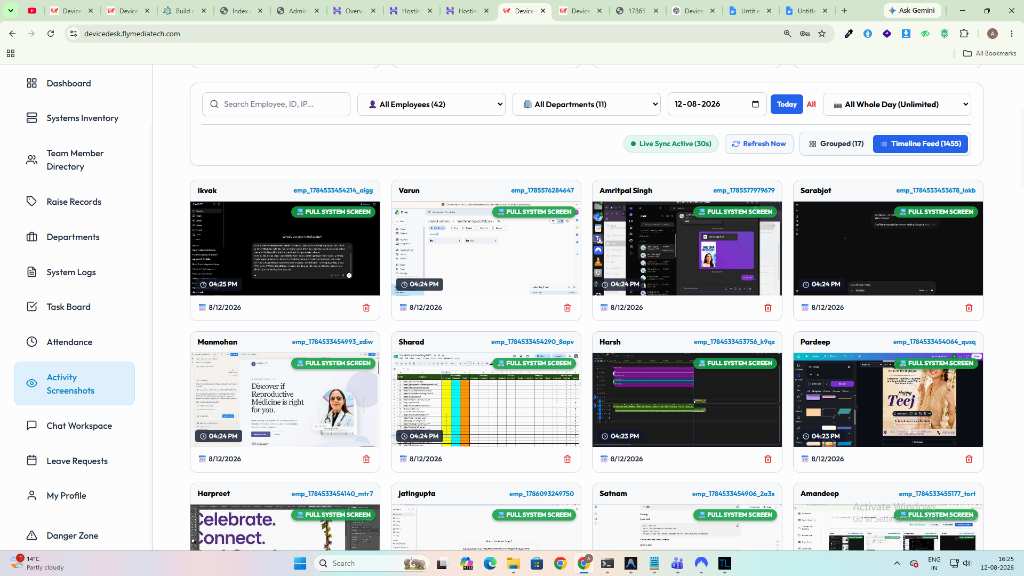This screenshot has height=576, width=1024.
Task: Click the Refresh Now button
Action: click(759, 144)
